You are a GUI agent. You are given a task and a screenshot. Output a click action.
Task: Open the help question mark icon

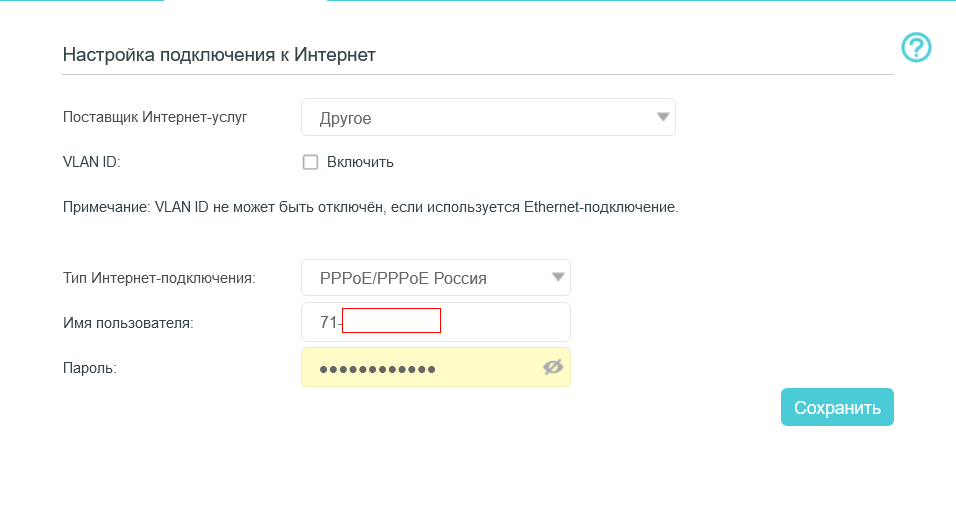(x=916, y=47)
